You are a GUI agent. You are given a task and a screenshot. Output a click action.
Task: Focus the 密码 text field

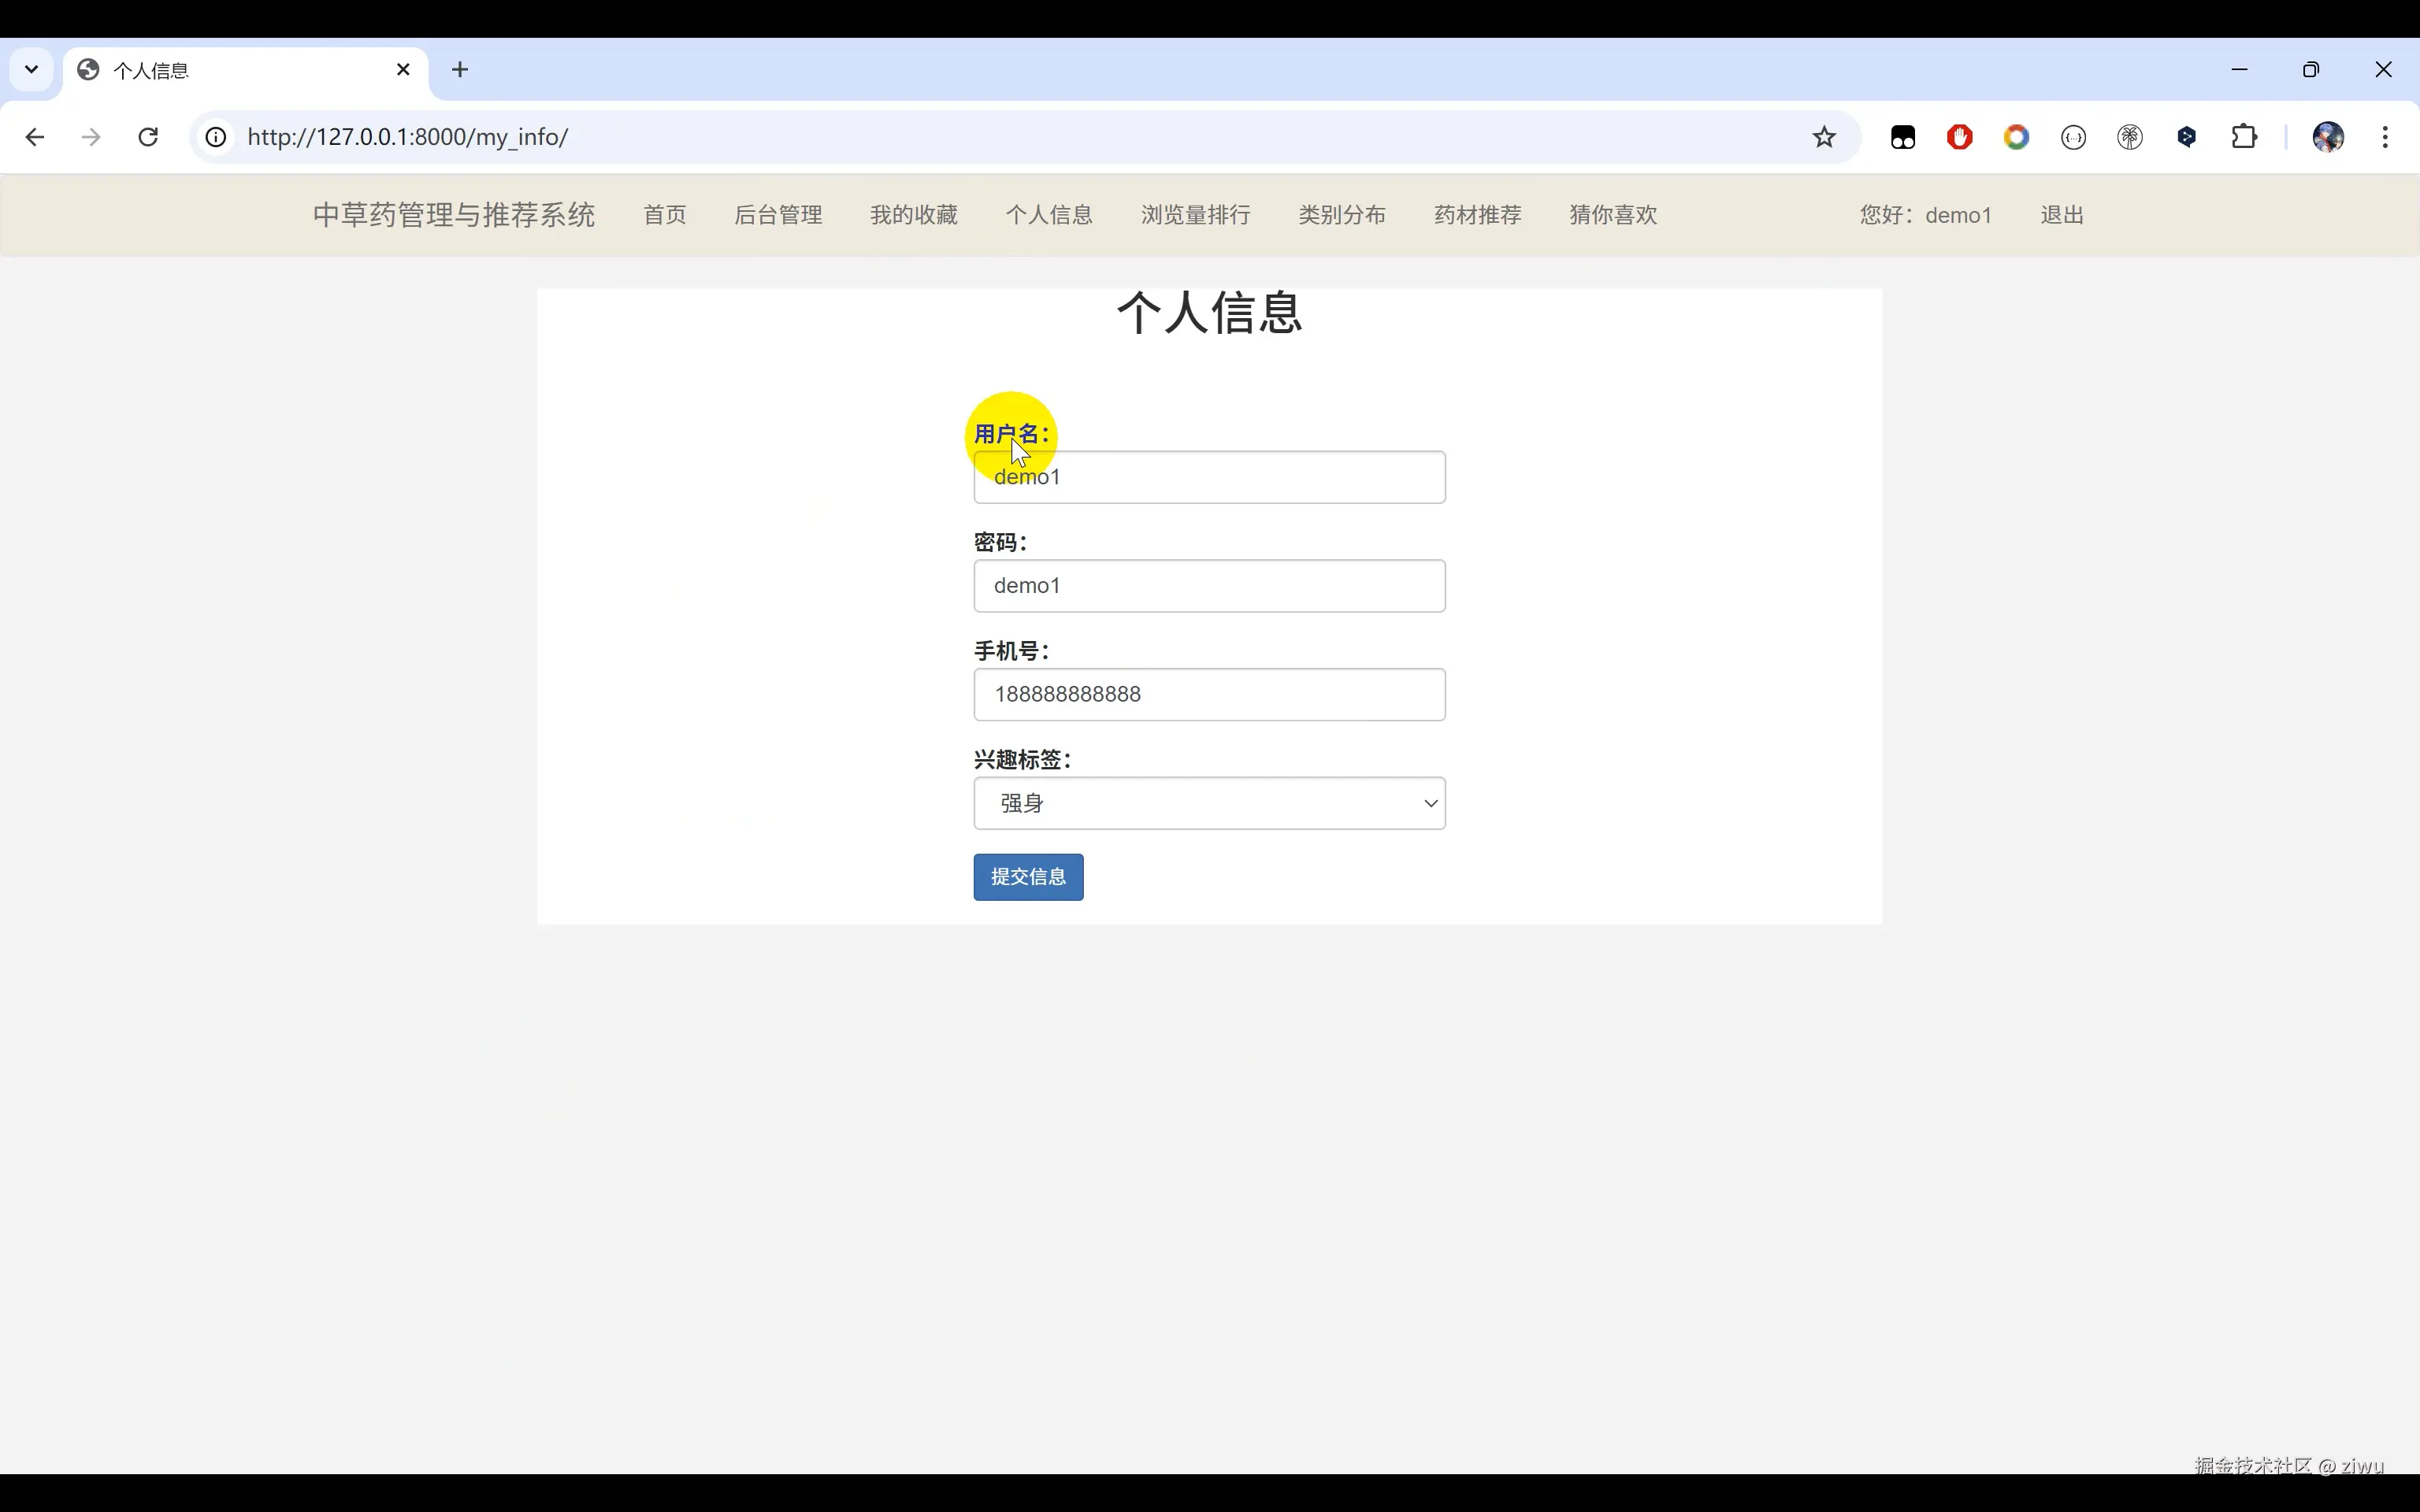tap(1209, 586)
